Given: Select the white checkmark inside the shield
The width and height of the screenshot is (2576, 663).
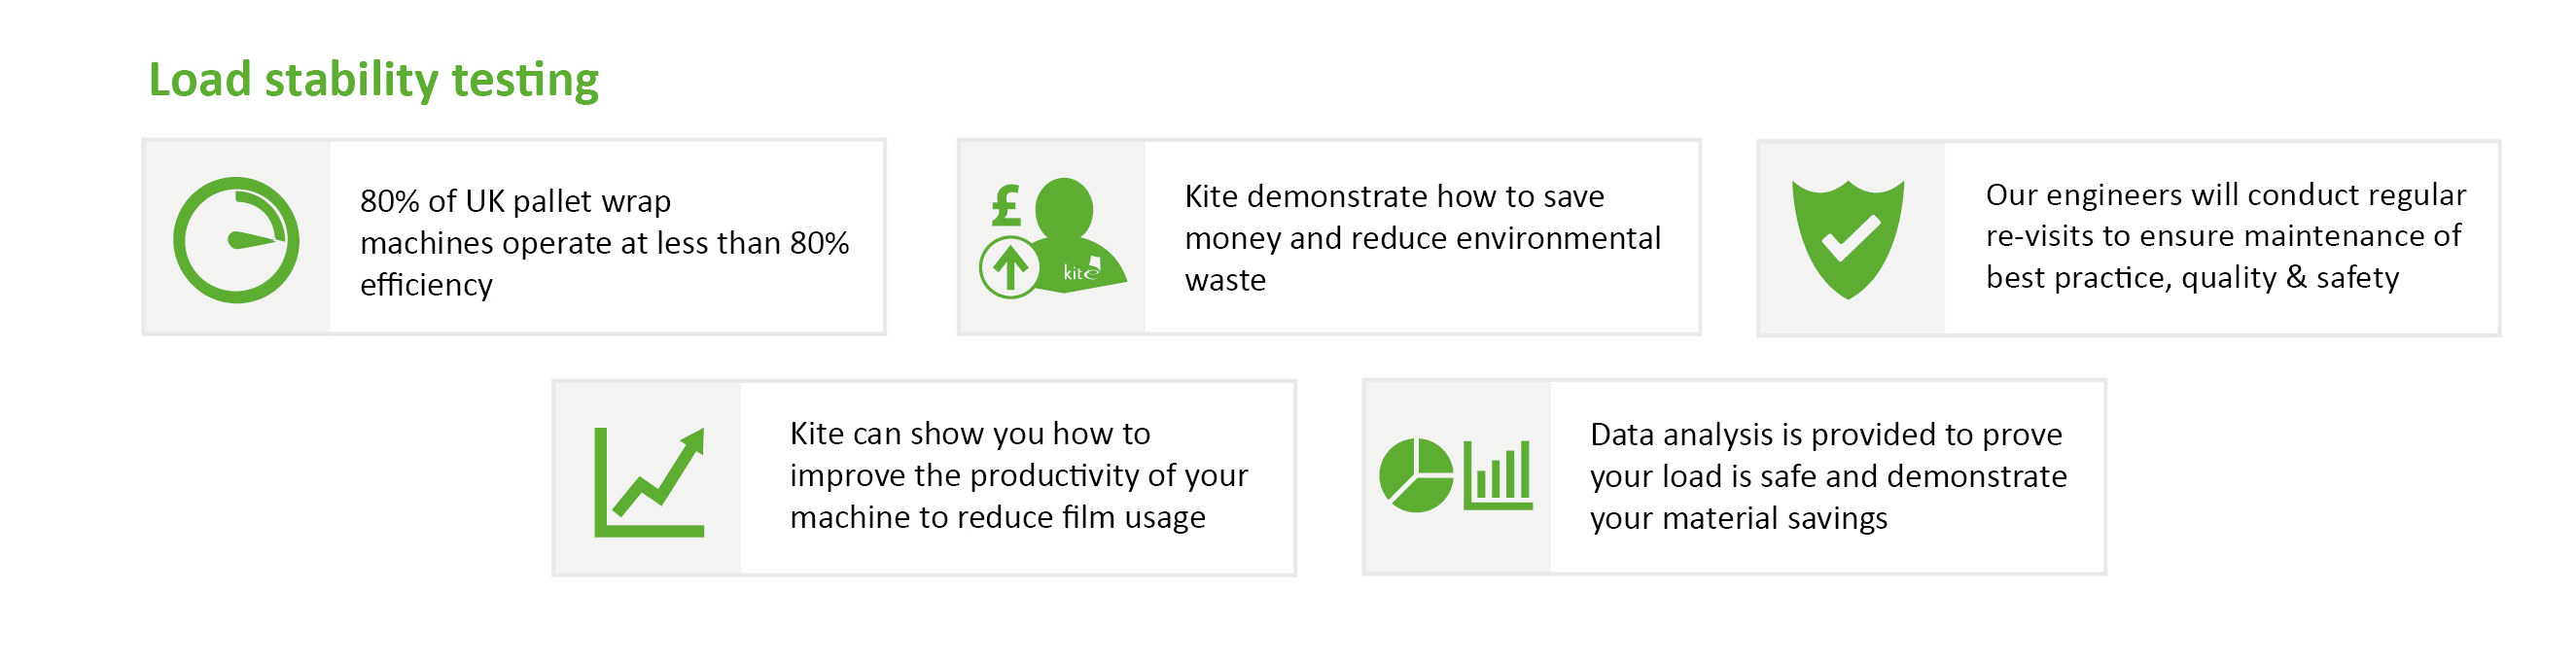Looking at the screenshot, I should tap(1850, 239).
